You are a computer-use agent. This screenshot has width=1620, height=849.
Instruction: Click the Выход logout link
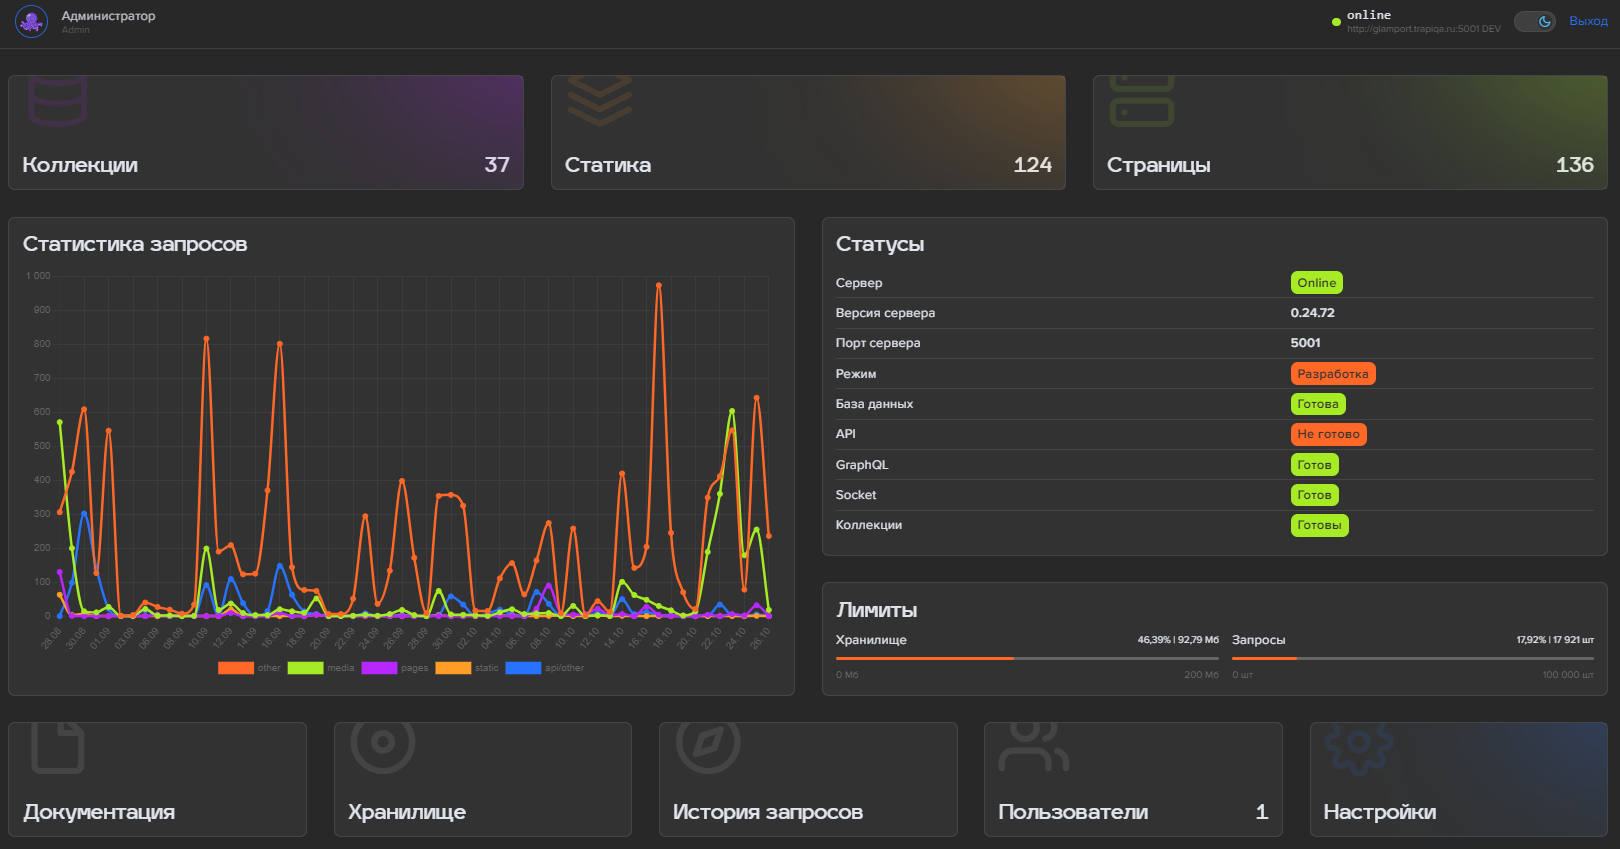tap(1588, 21)
